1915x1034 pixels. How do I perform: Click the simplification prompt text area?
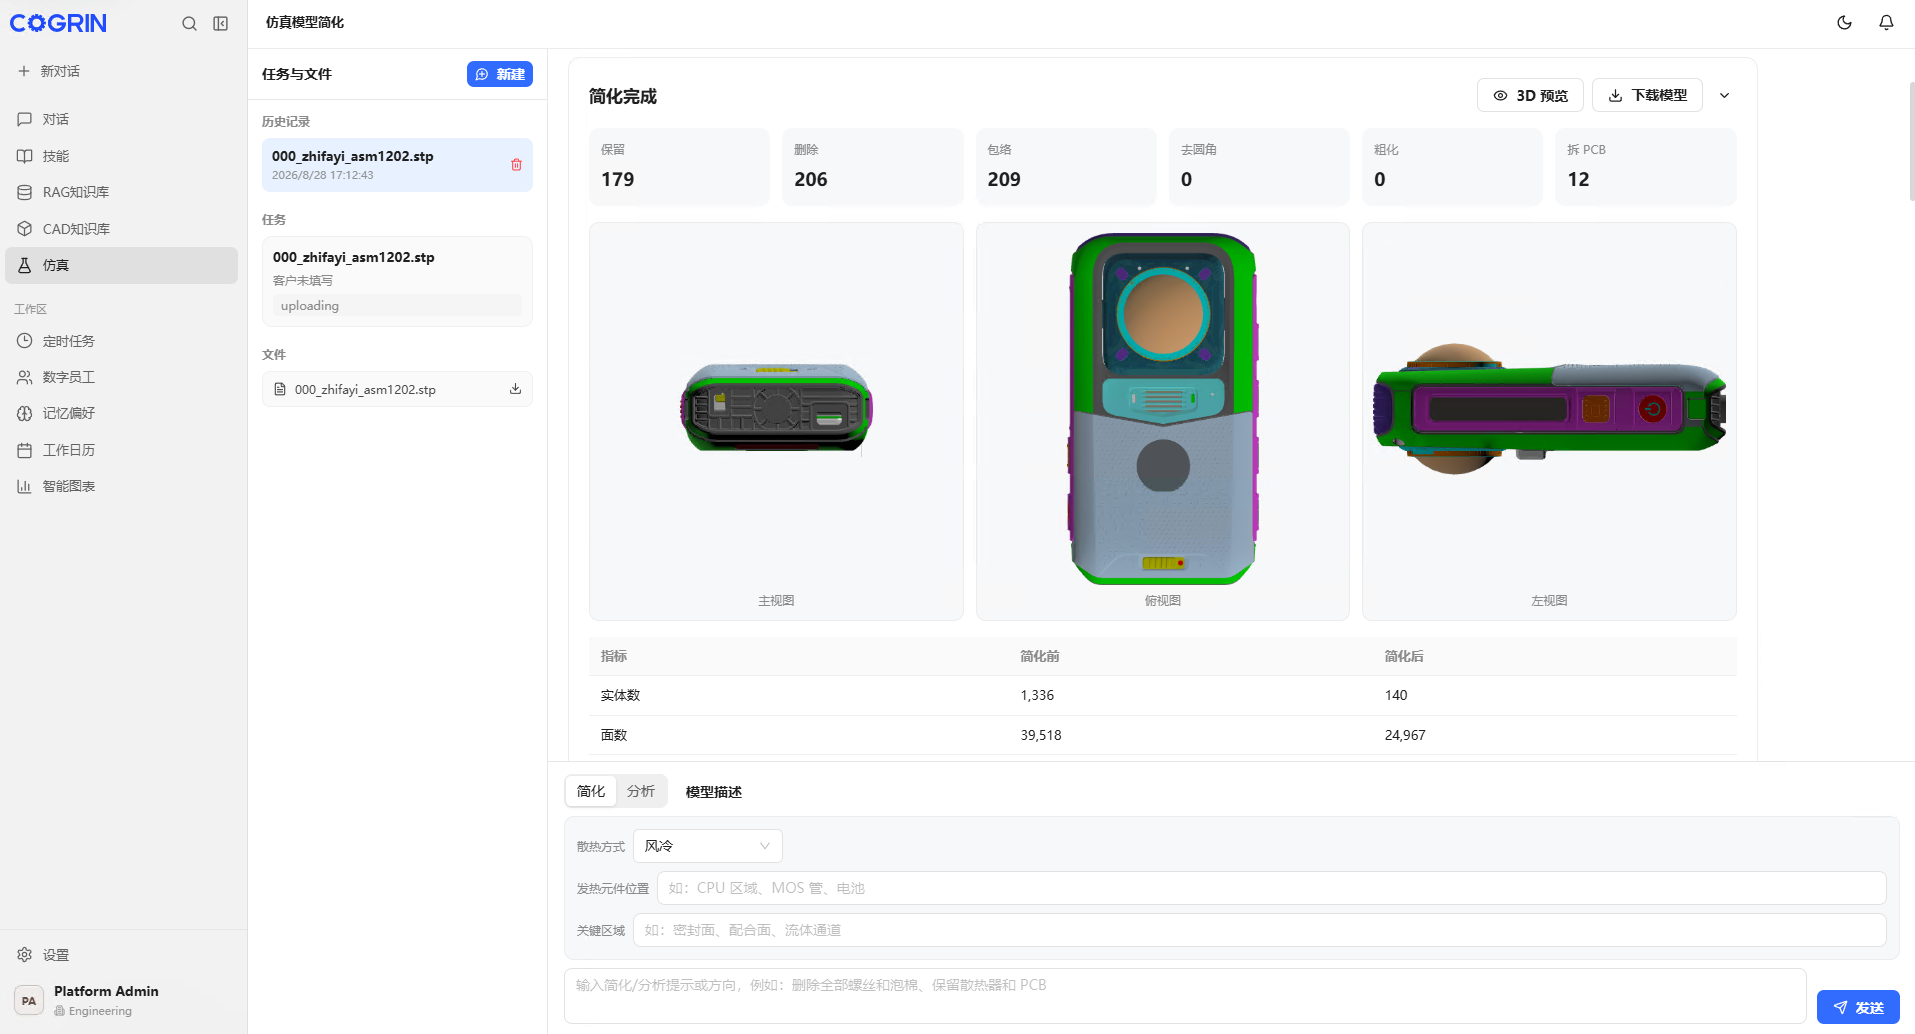1185,996
